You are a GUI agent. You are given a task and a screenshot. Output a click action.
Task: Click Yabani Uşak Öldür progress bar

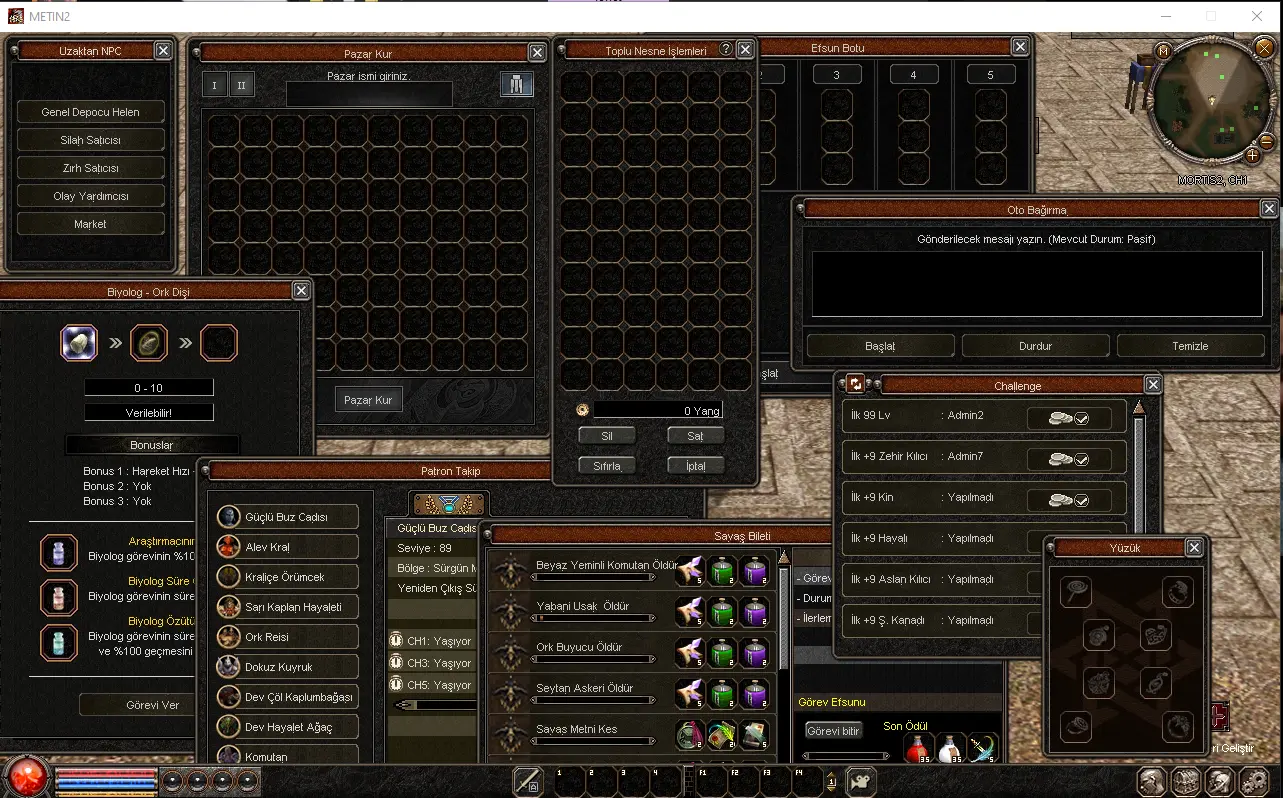coord(592,619)
